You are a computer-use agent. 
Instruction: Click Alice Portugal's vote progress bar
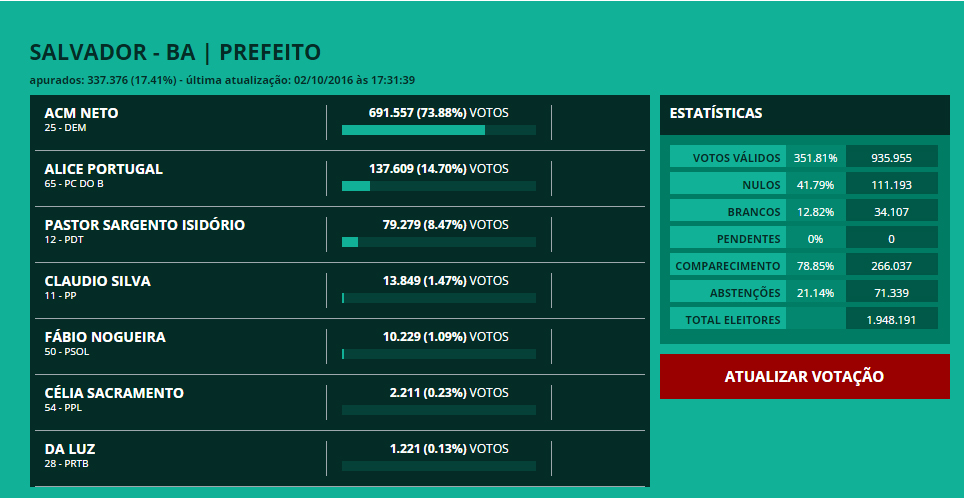438,186
